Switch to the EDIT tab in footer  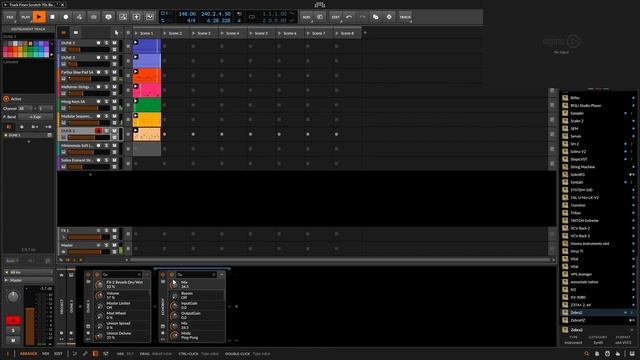pos(58,354)
